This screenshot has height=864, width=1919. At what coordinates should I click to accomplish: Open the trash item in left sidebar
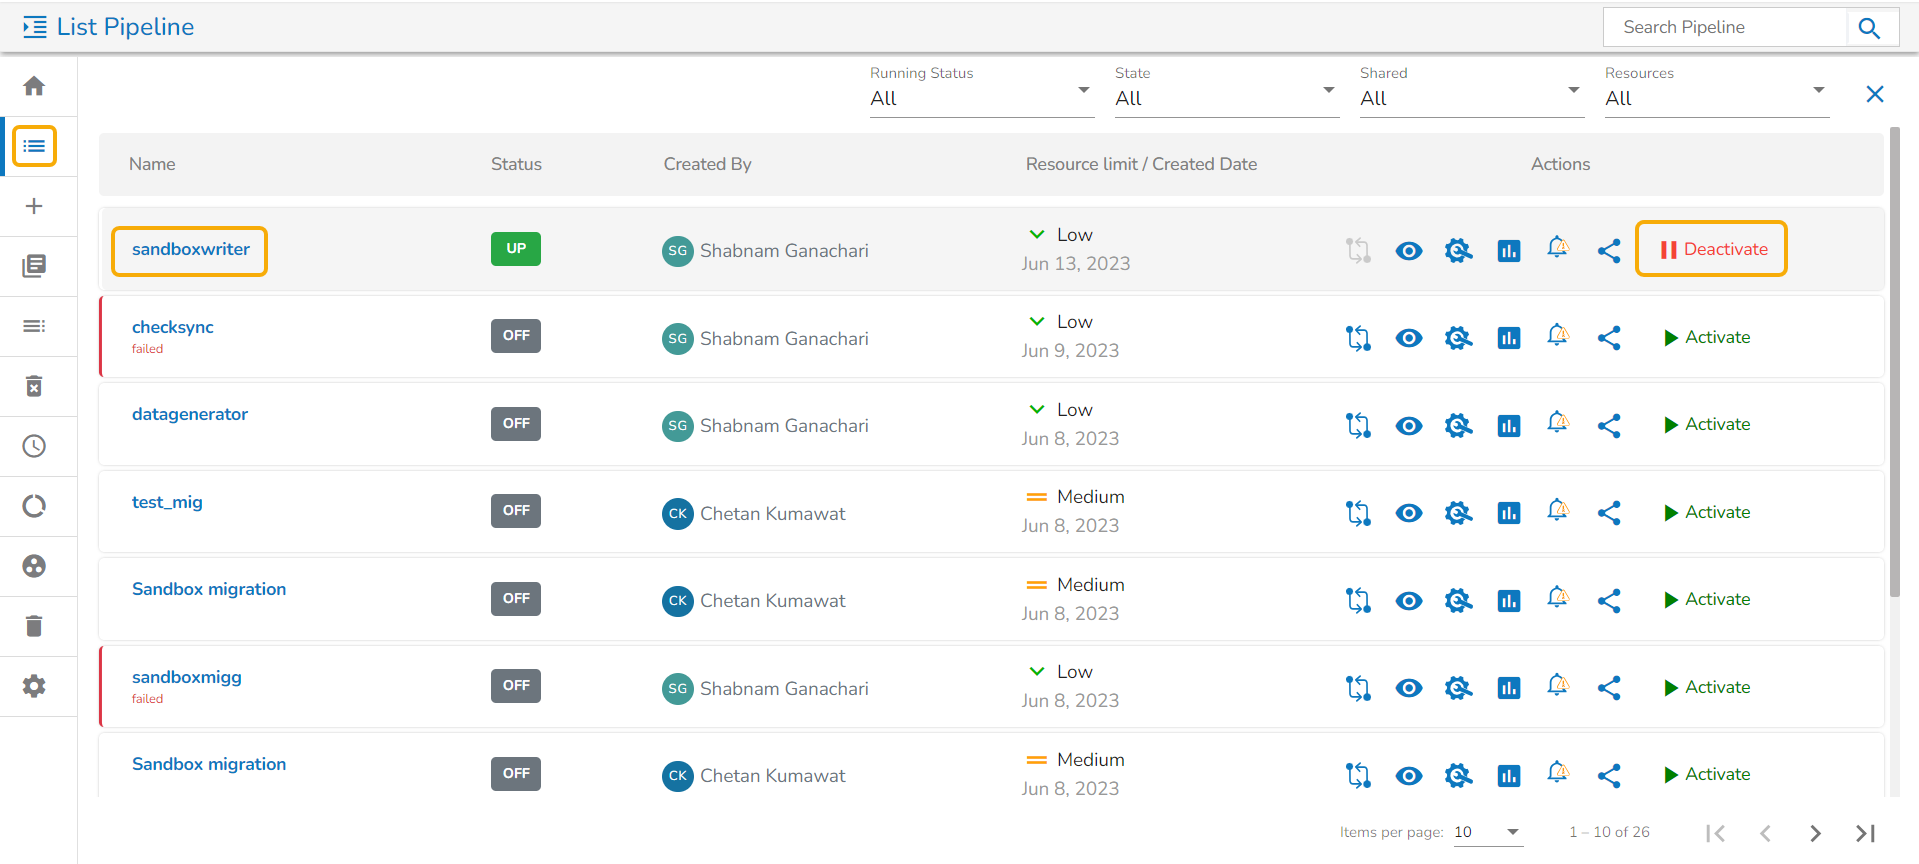[34, 626]
